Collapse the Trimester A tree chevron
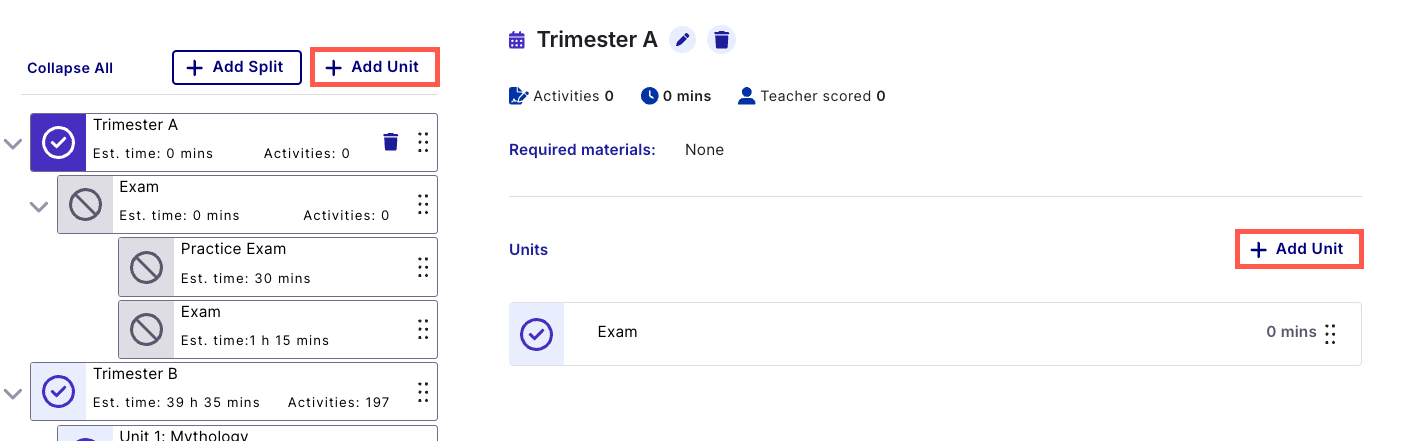1404x441 pixels. [12, 143]
